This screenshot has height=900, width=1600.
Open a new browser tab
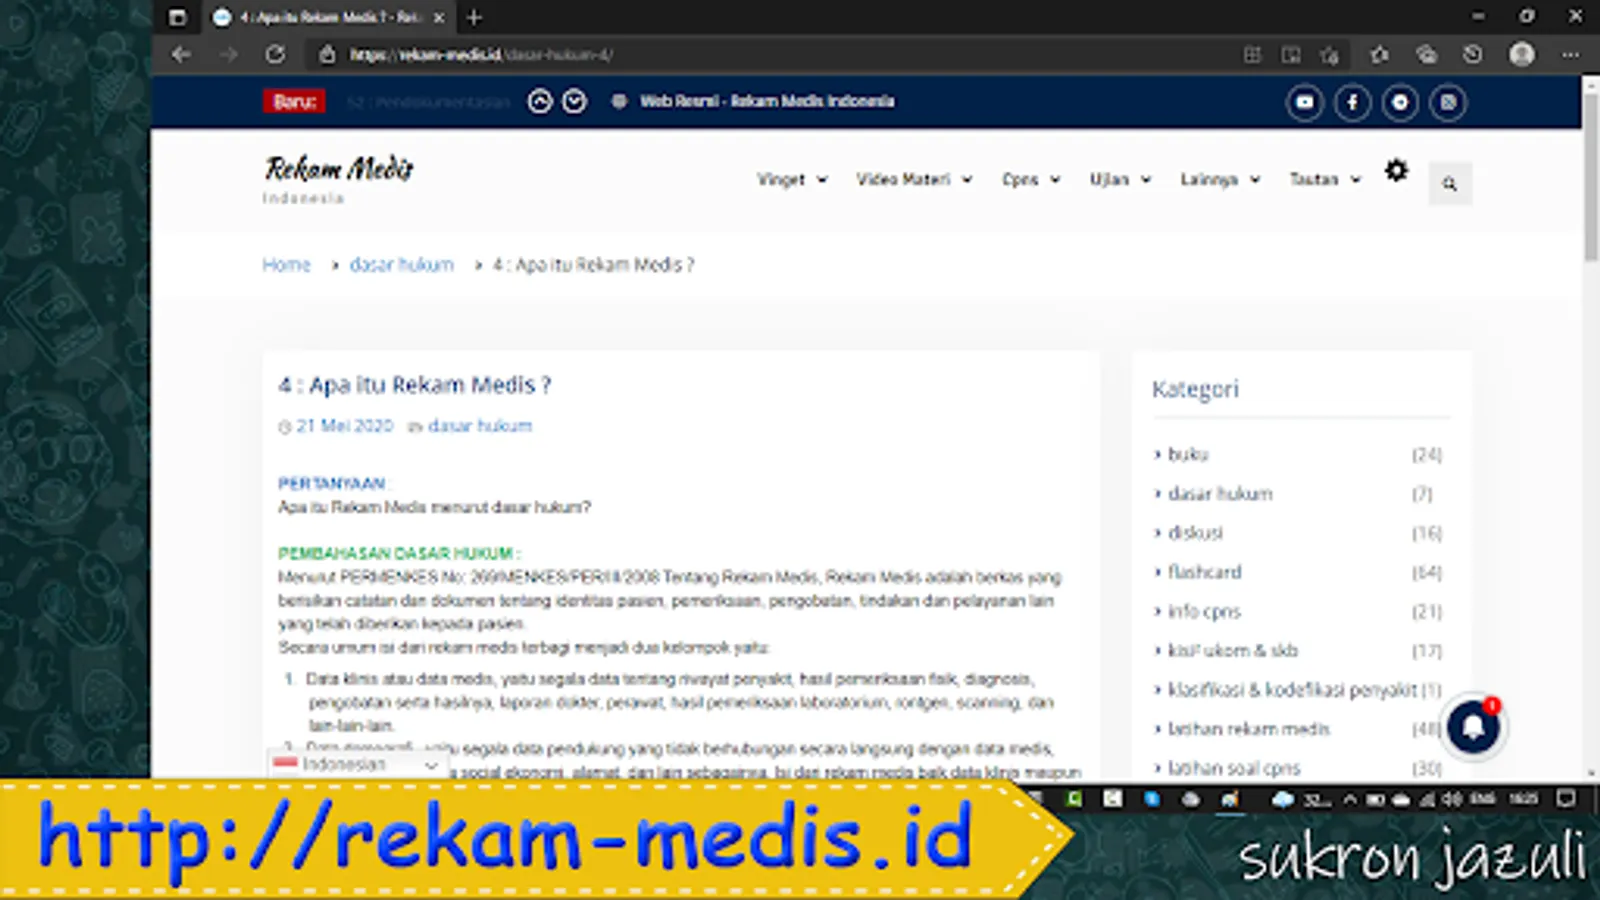475,17
